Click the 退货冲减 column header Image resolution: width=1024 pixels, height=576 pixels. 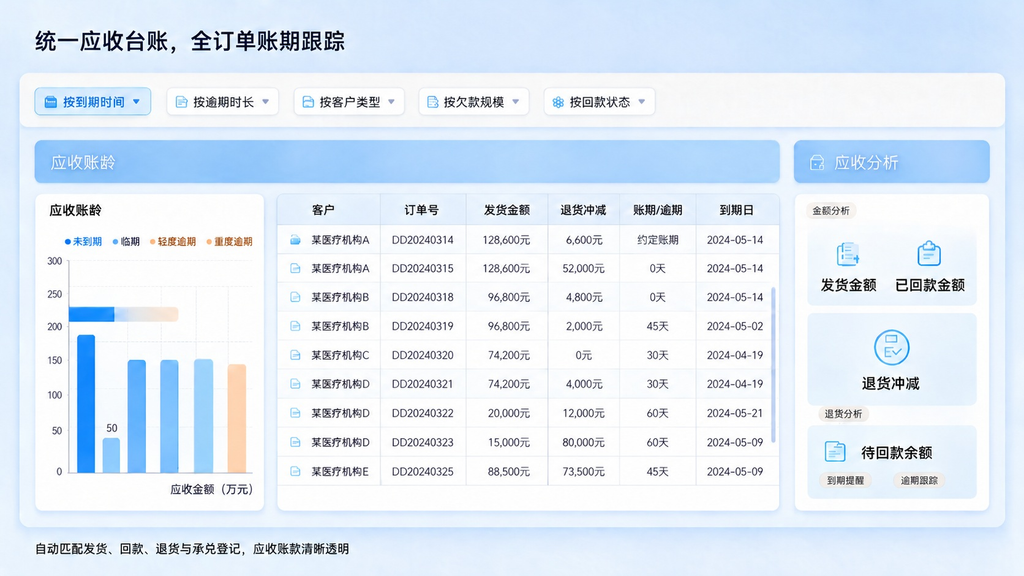pos(583,210)
